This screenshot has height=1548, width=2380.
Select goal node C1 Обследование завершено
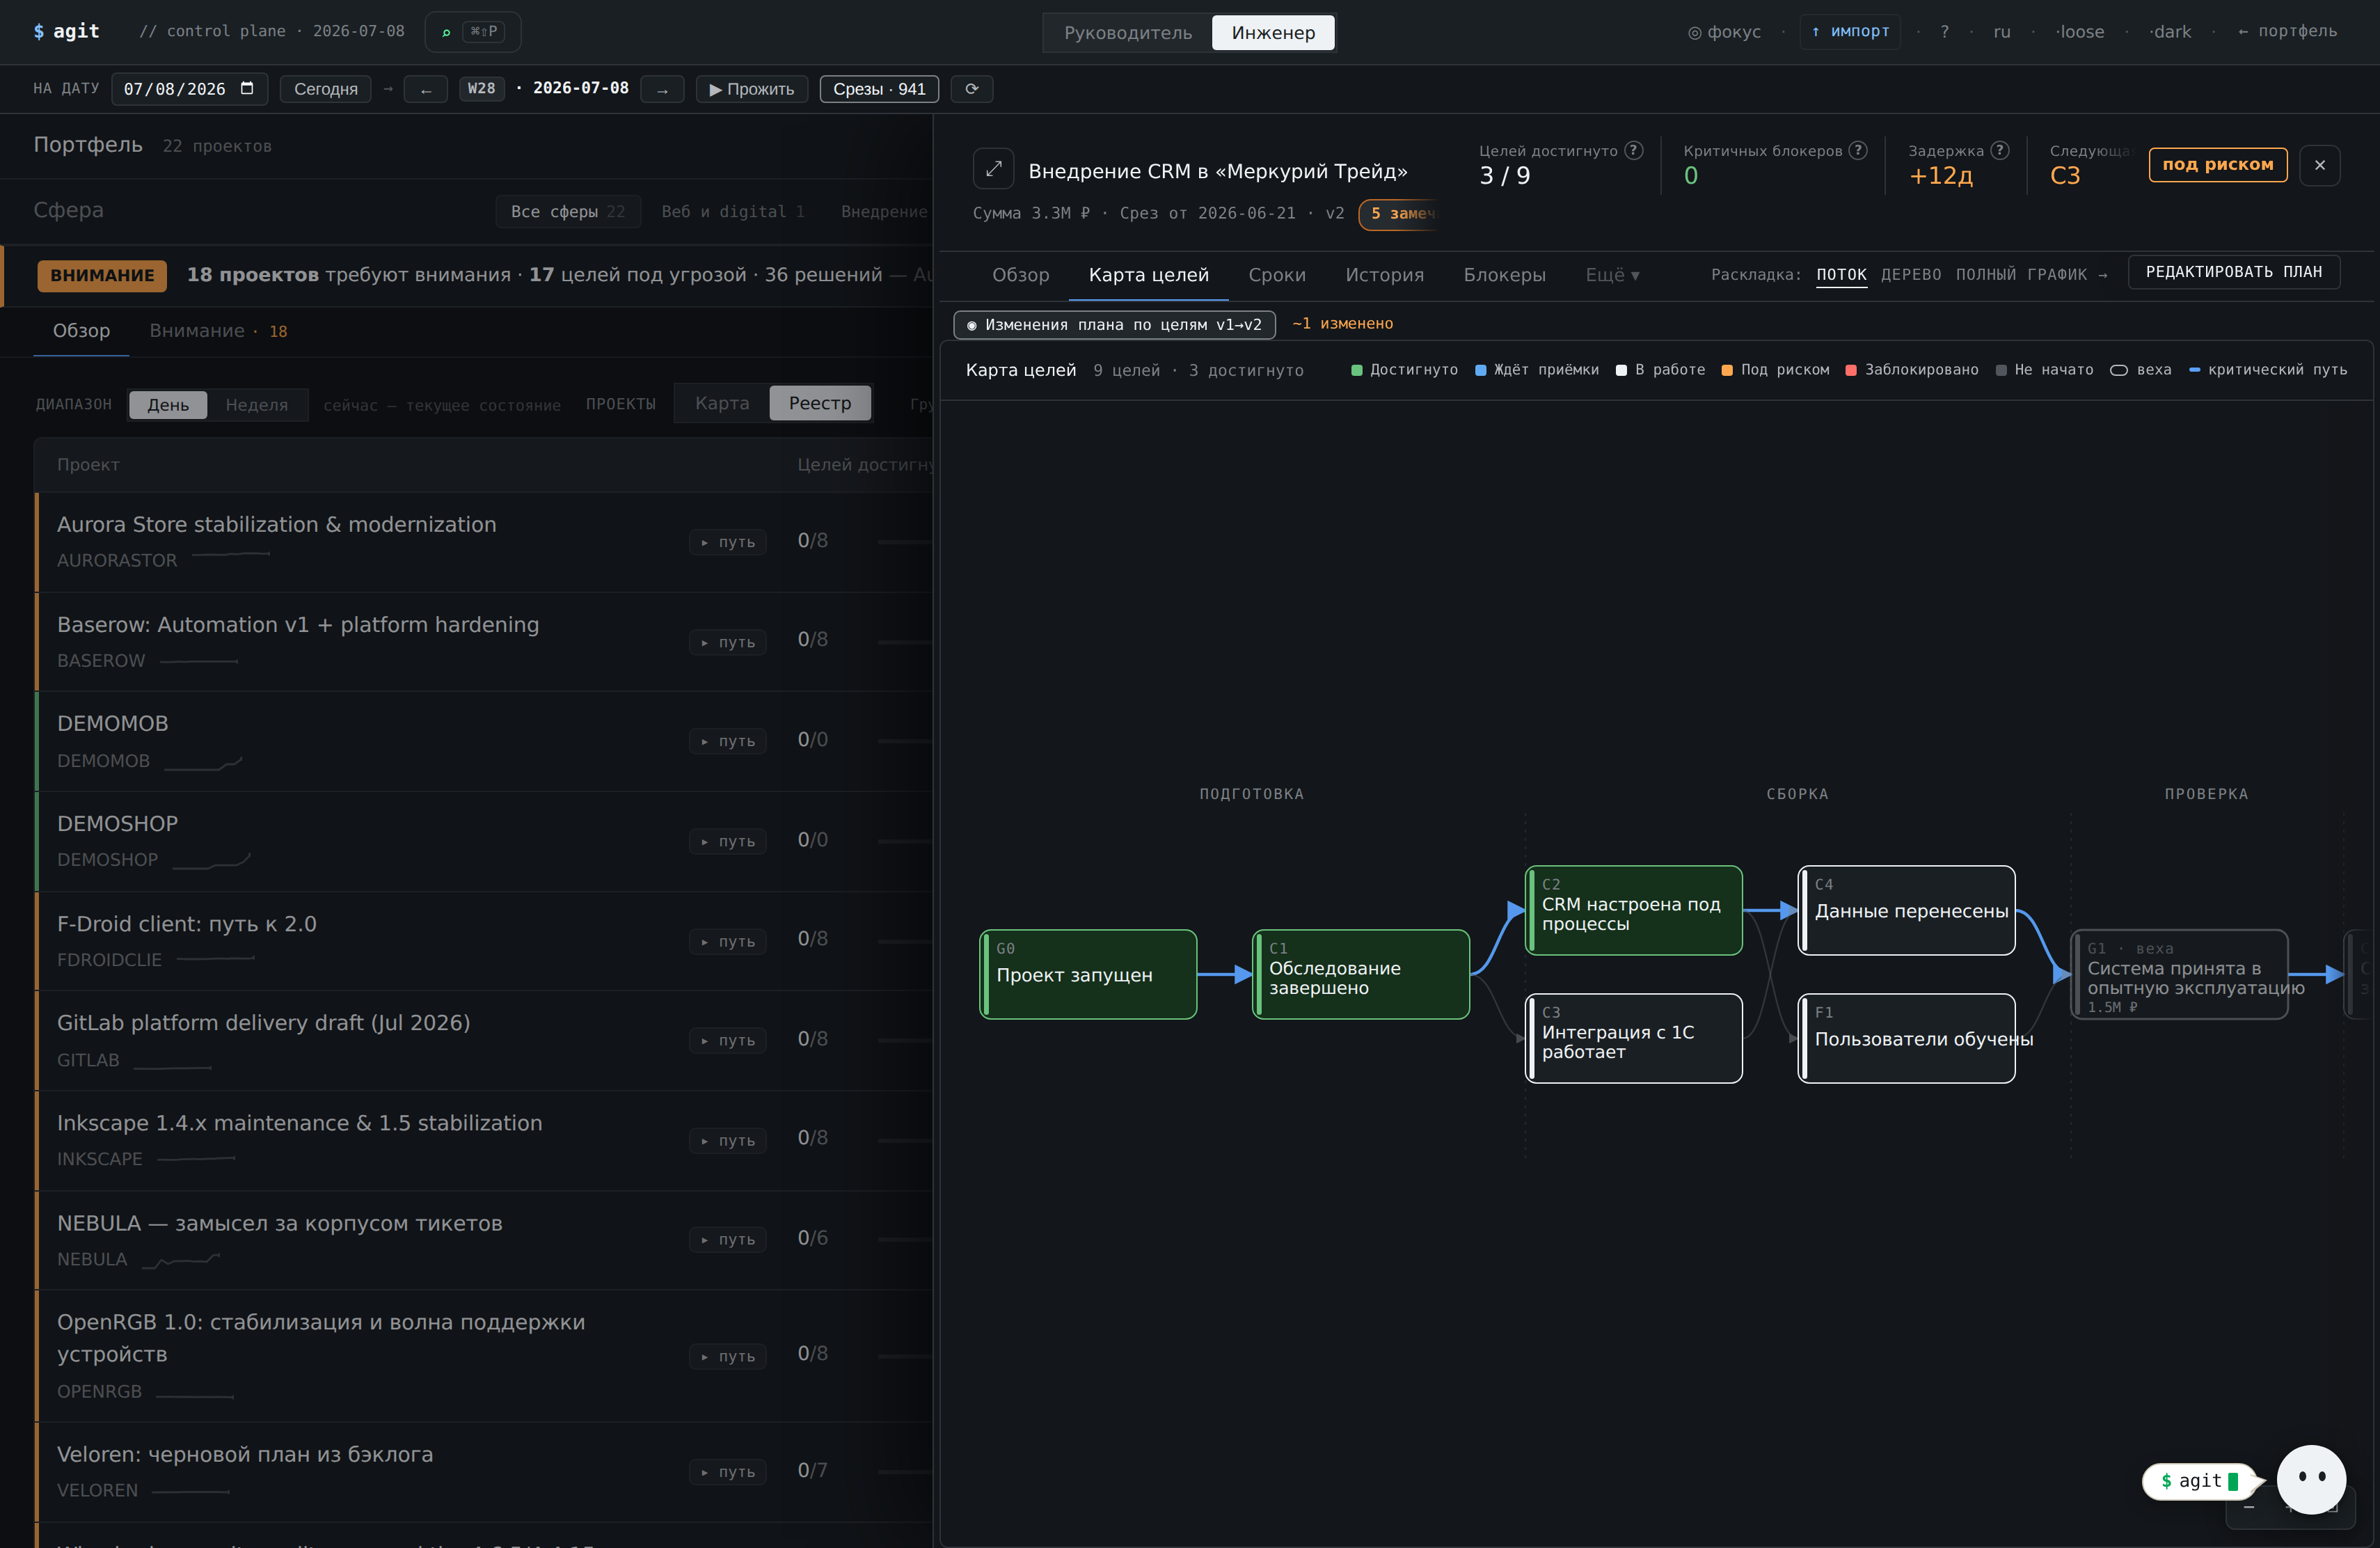tap(1361, 974)
